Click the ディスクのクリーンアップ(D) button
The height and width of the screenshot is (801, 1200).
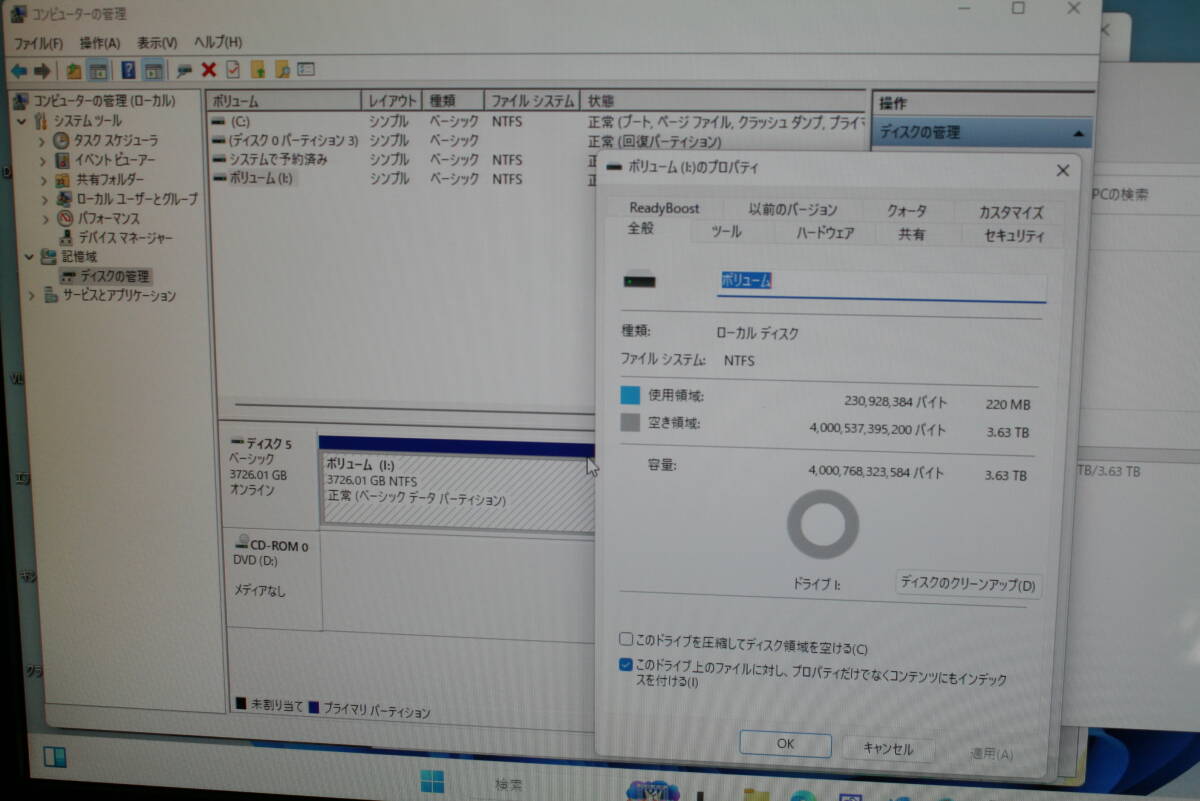click(967, 584)
